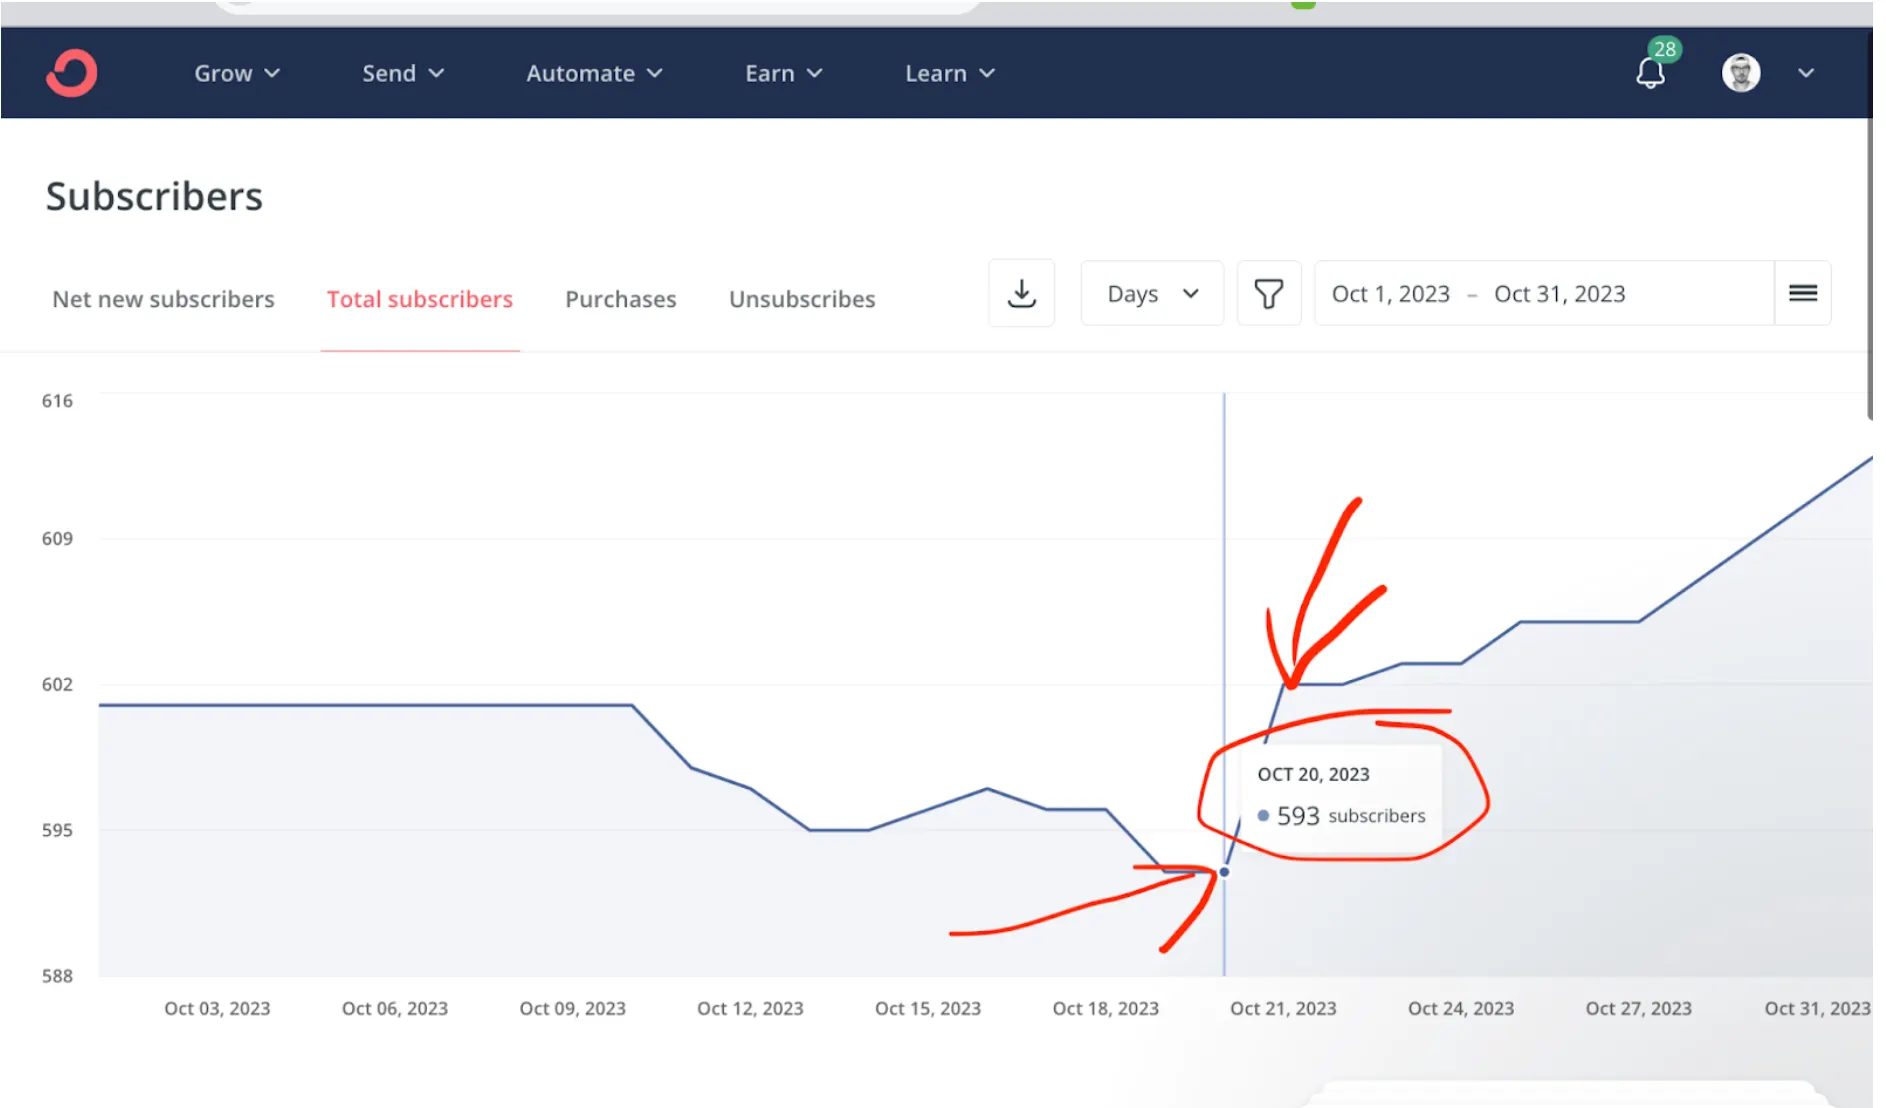Image resolution: width=1886 pixels, height=1108 pixels.
Task: Open the filter funnel icon
Action: click(x=1268, y=293)
